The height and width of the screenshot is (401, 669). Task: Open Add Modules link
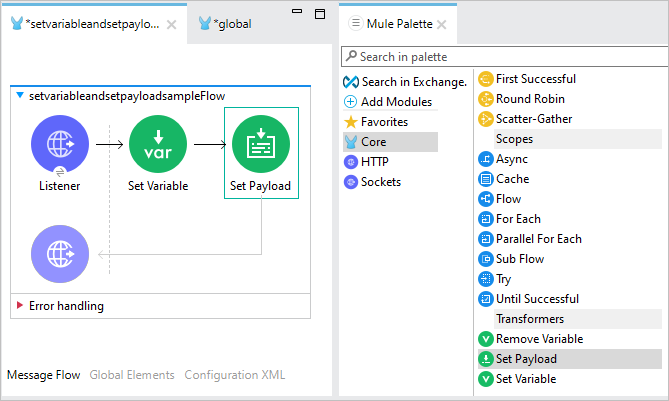pyautogui.click(x=396, y=102)
